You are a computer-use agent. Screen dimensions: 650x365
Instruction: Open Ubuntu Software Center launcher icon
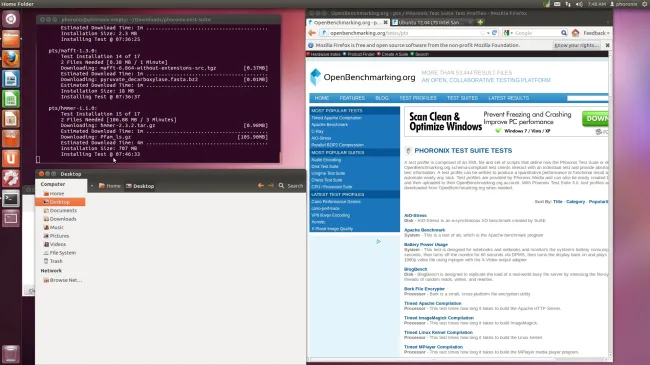click(11, 139)
